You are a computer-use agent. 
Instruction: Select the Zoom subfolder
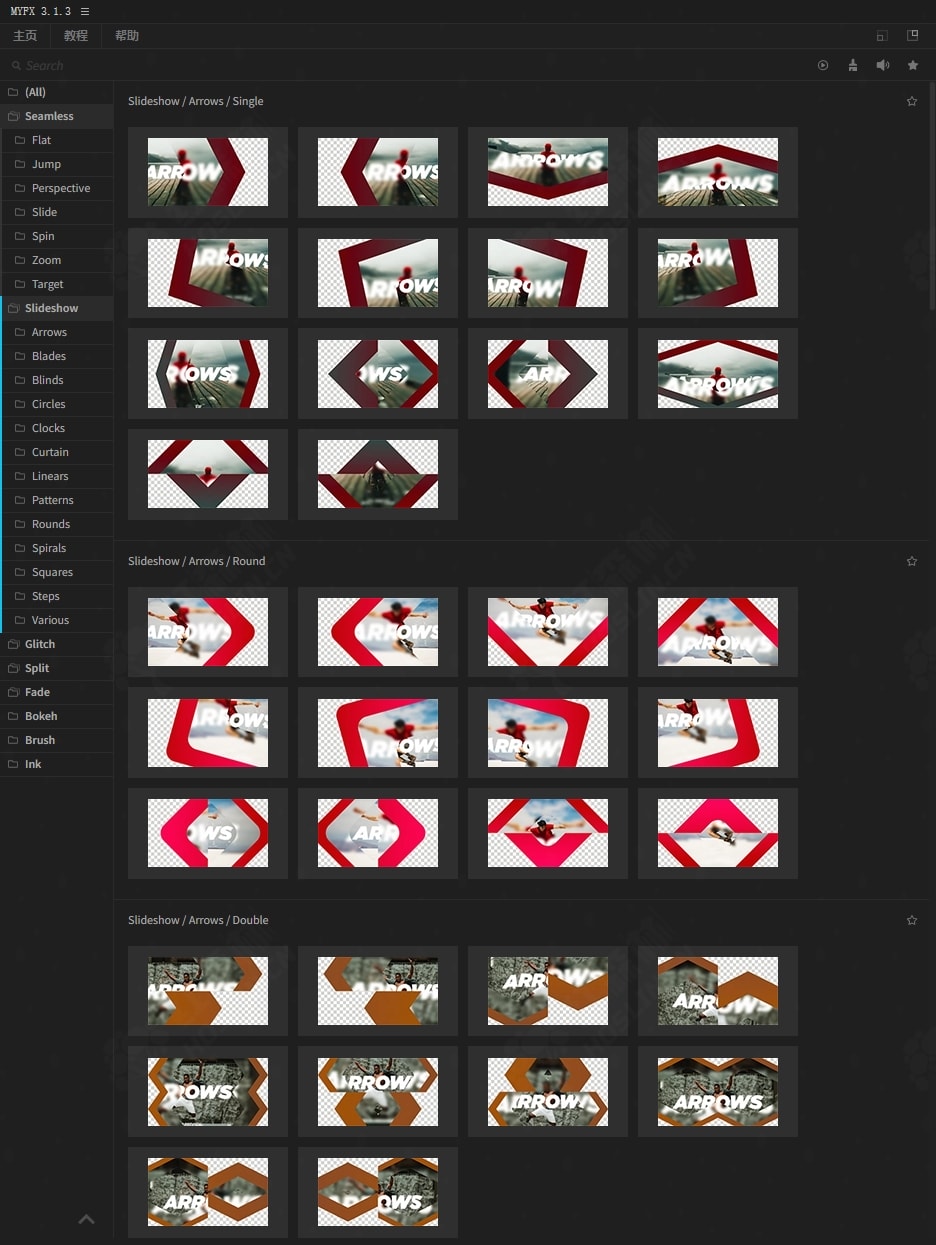57,260
